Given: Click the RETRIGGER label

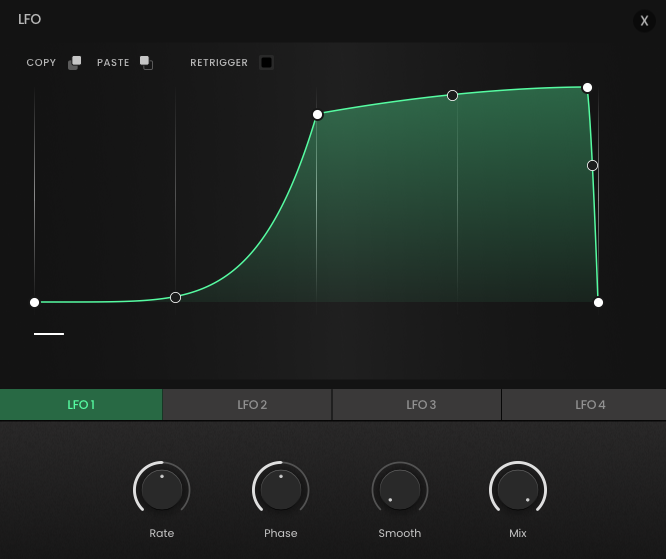Looking at the screenshot, I should click(x=219, y=63).
